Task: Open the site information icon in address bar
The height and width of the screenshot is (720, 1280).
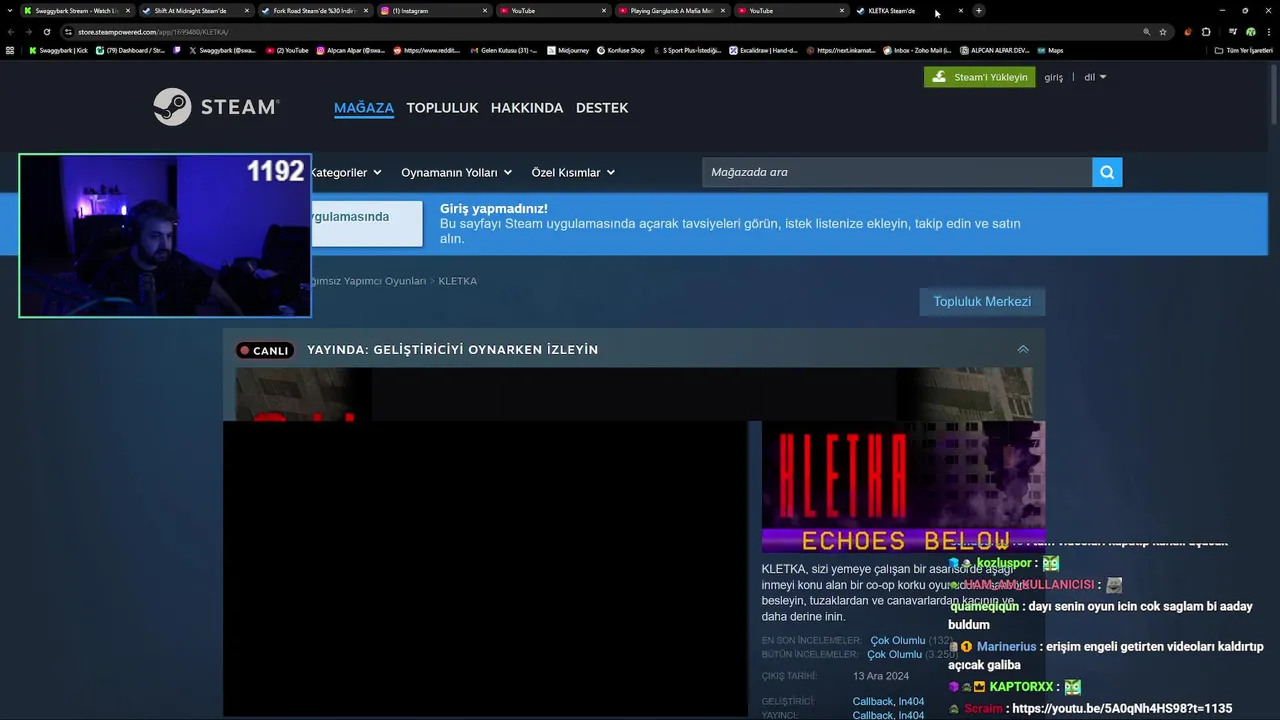Action: click(x=68, y=32)
